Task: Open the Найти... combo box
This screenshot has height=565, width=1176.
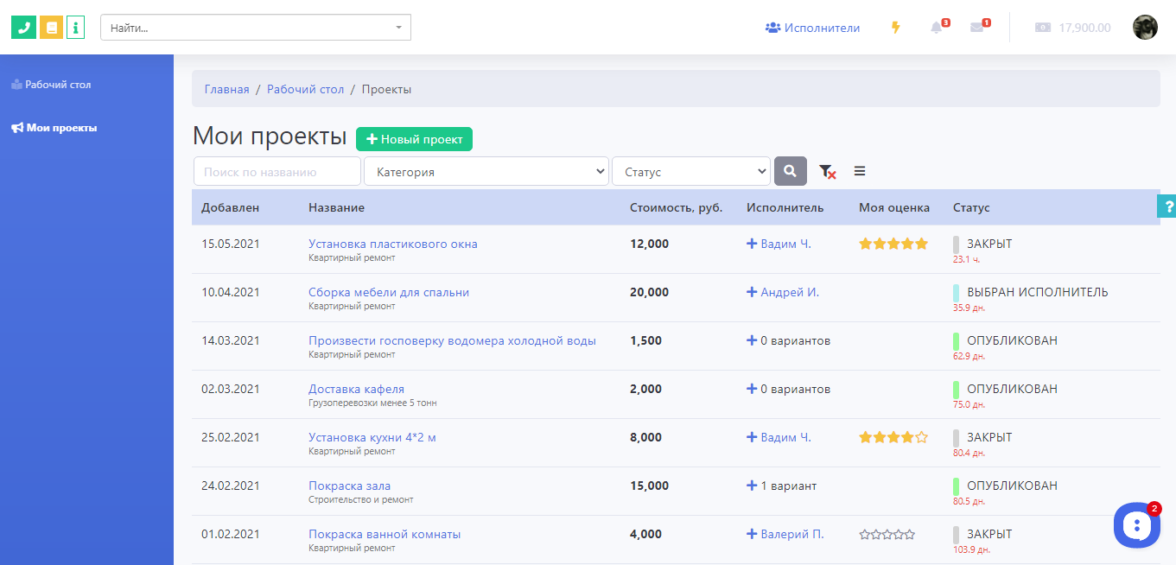Action: coord(255,28)
